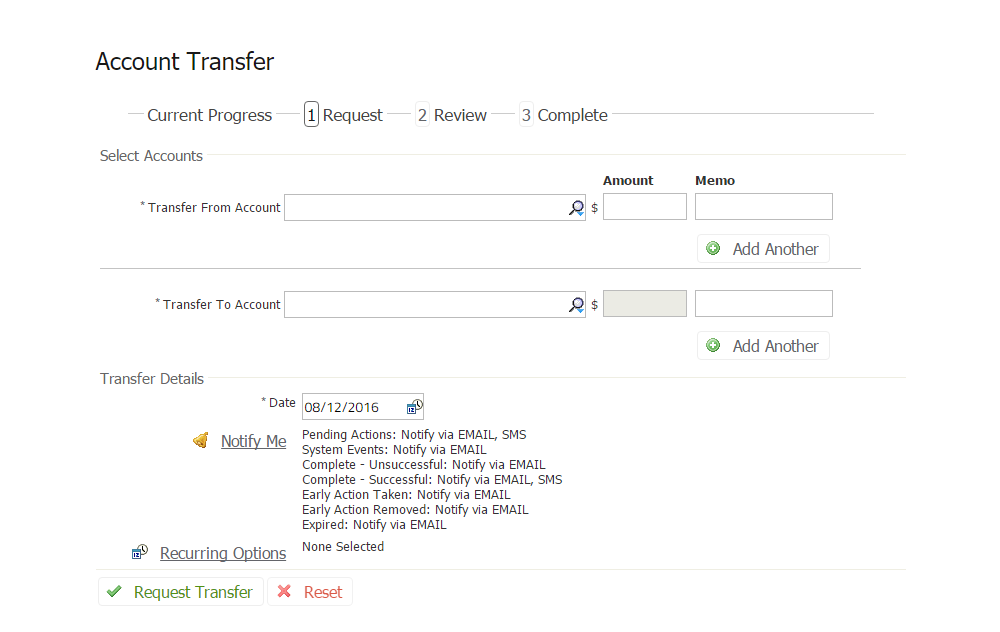
Task: Click the Notify Me bell icon
Action: [201, 441]
